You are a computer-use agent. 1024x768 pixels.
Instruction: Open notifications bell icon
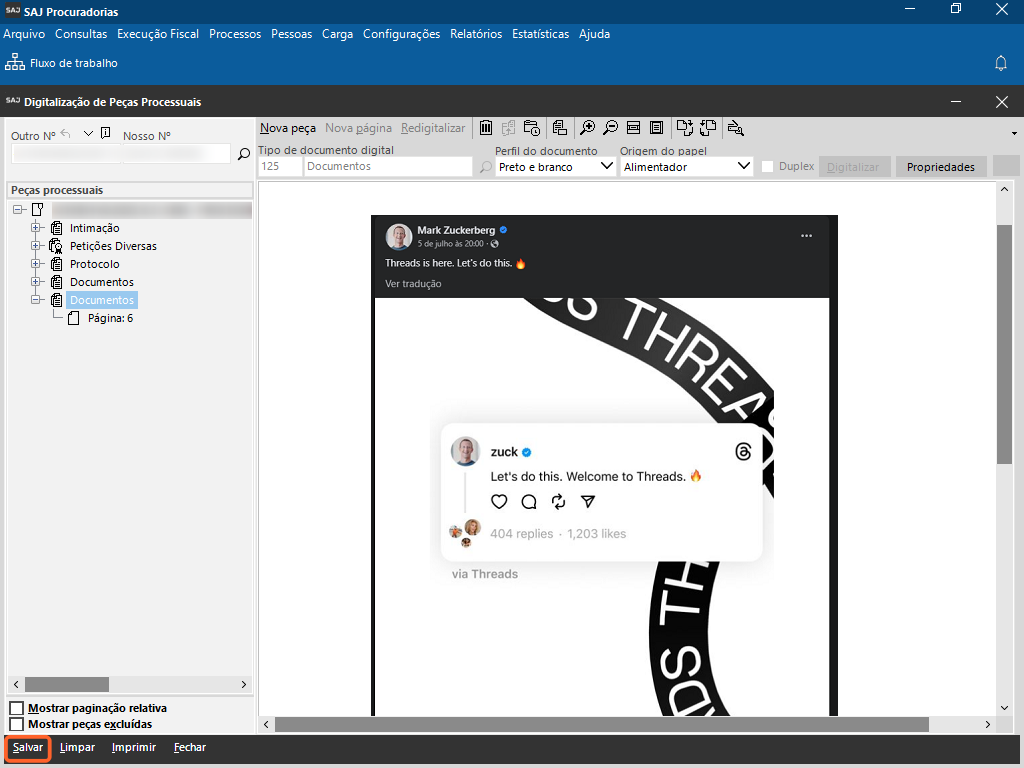(x=1000, y=63)
